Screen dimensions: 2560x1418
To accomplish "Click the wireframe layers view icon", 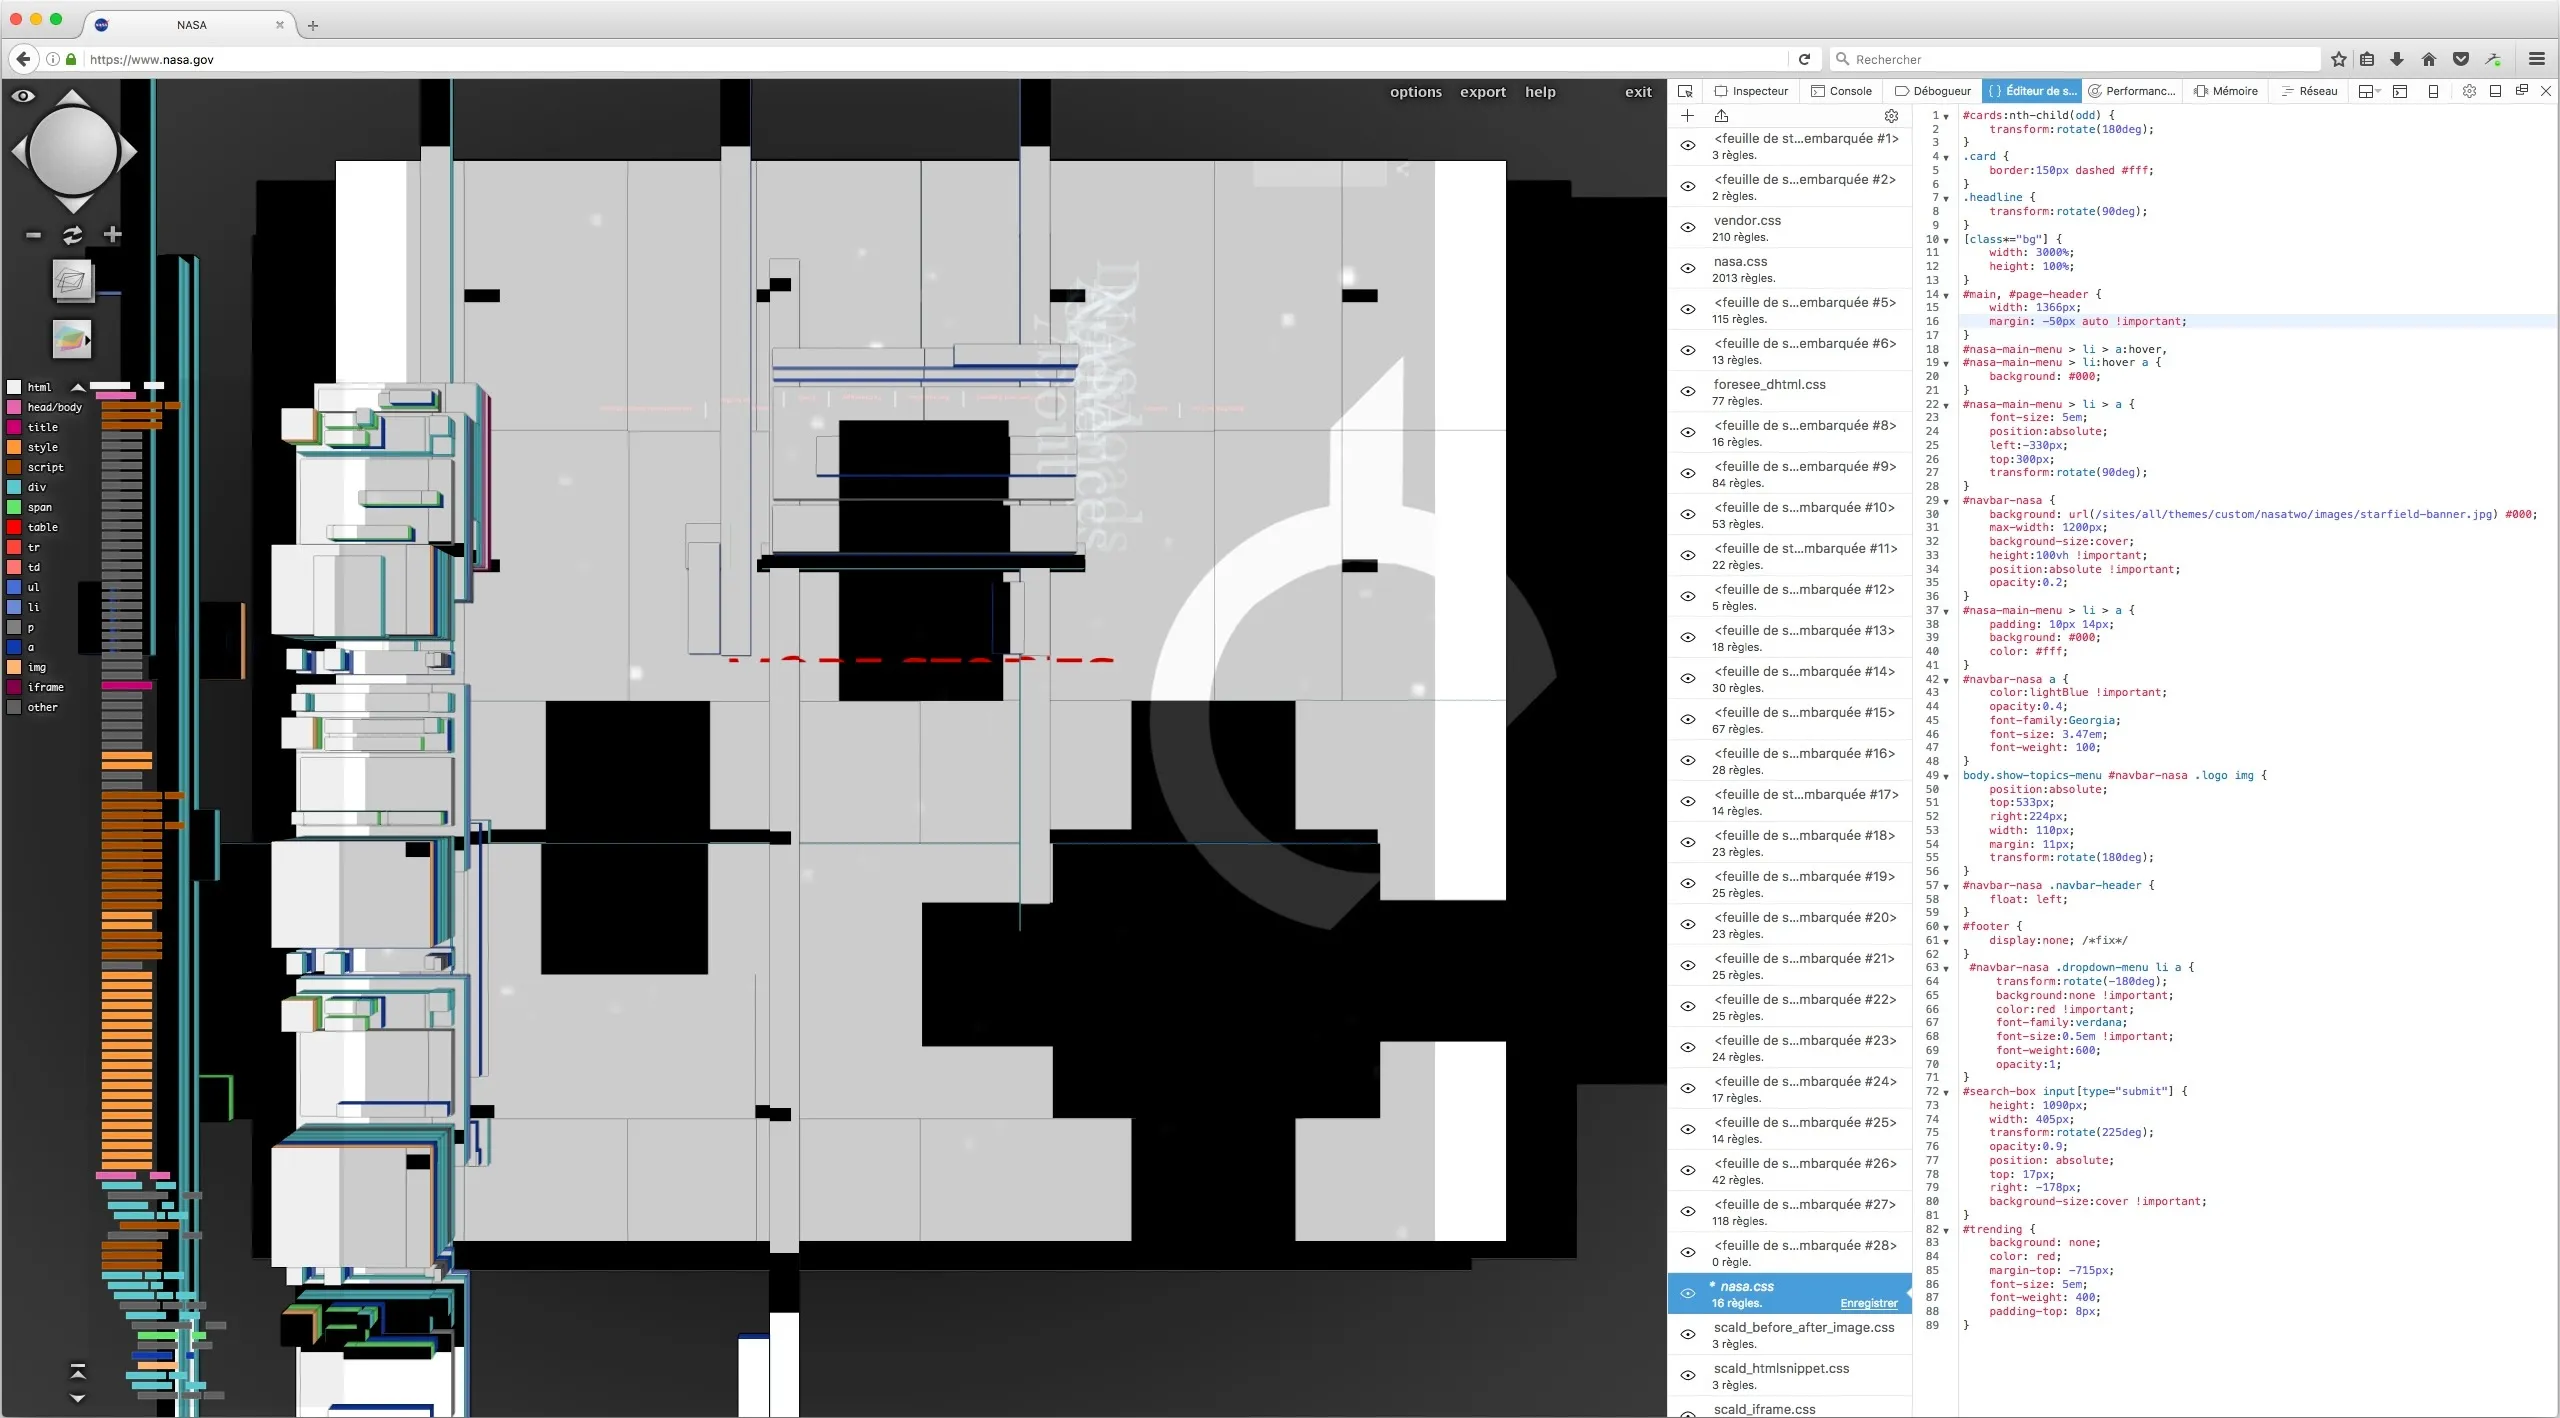I will (x=72, y=281).
